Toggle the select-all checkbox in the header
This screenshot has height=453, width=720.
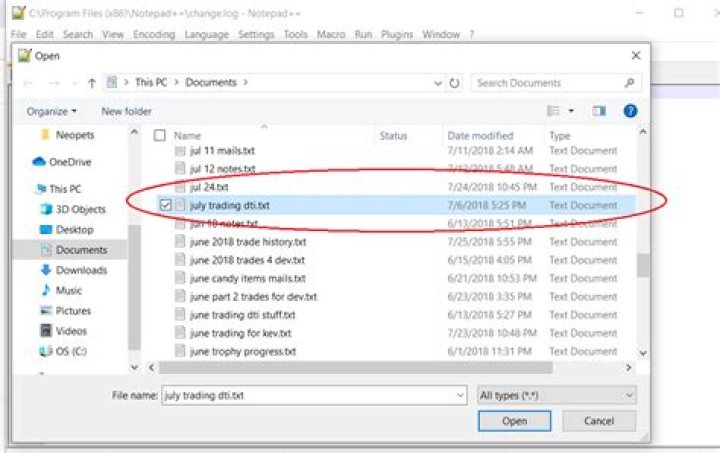[159, 135]
